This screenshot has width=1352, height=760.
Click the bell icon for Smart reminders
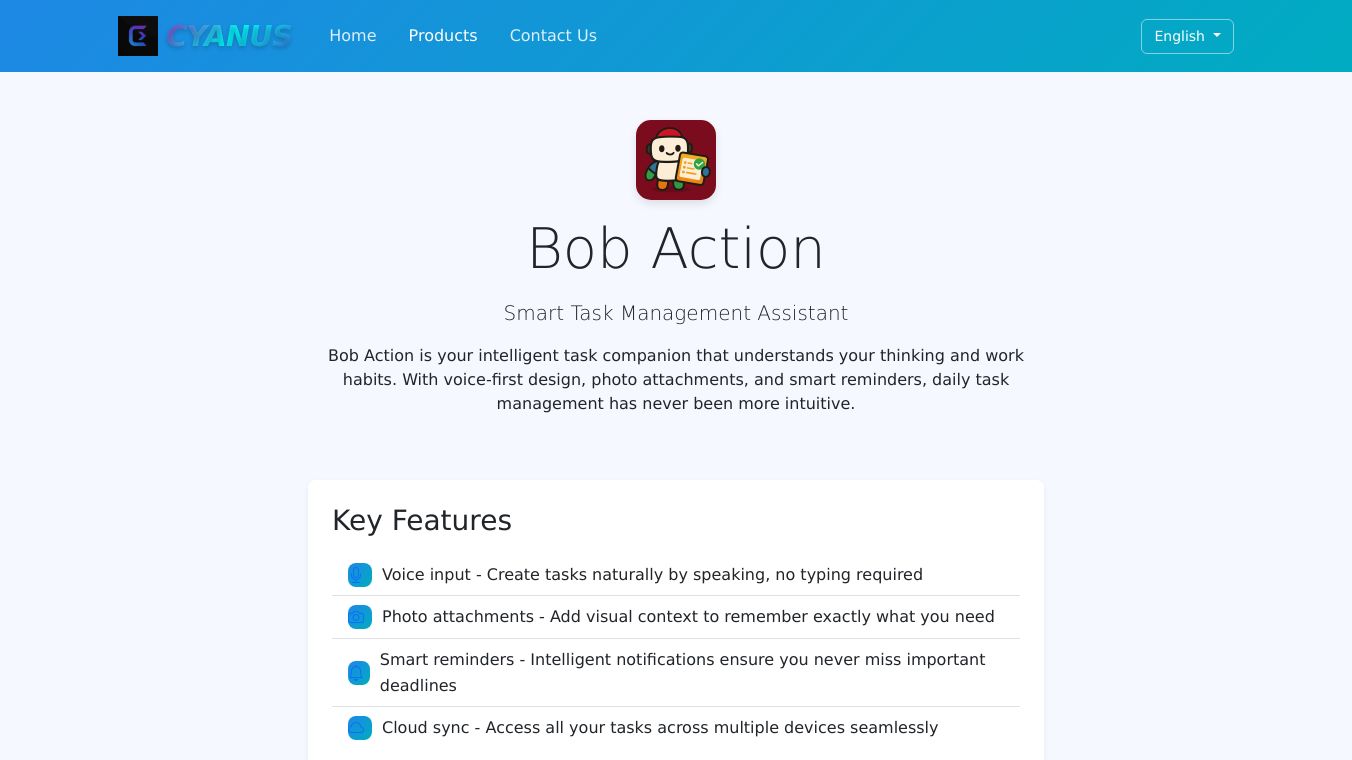click(x=359, y=673)
